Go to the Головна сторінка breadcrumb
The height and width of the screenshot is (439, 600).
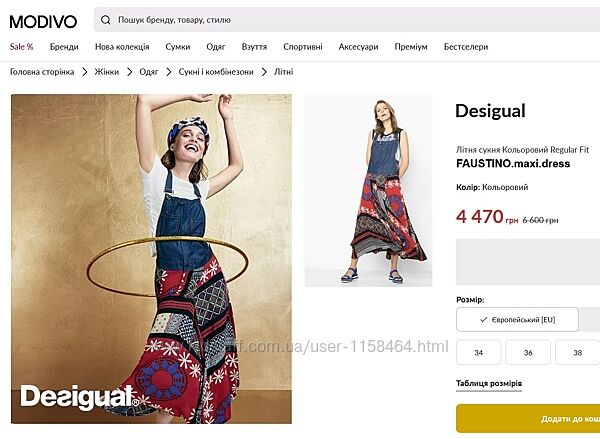point(42,72)
